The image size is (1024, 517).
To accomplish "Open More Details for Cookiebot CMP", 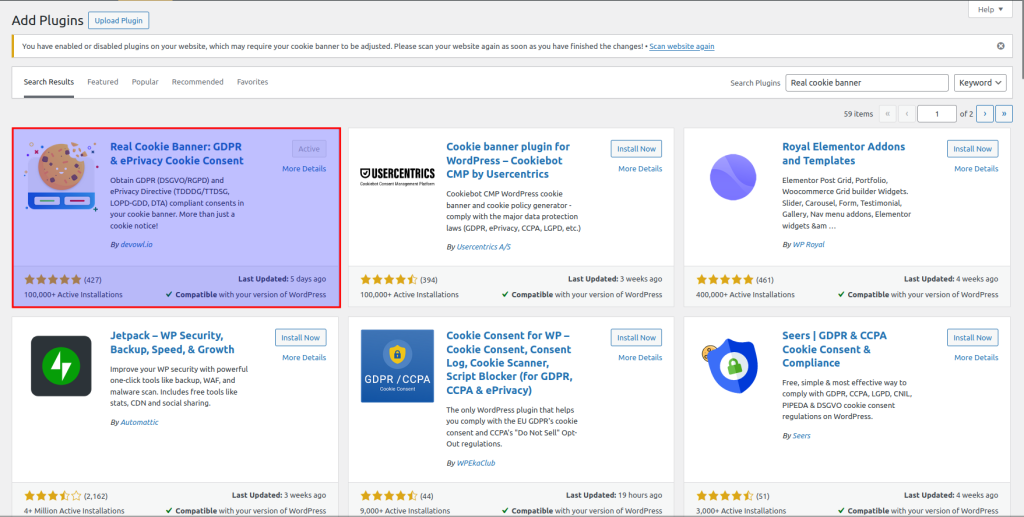I will 640,168.
